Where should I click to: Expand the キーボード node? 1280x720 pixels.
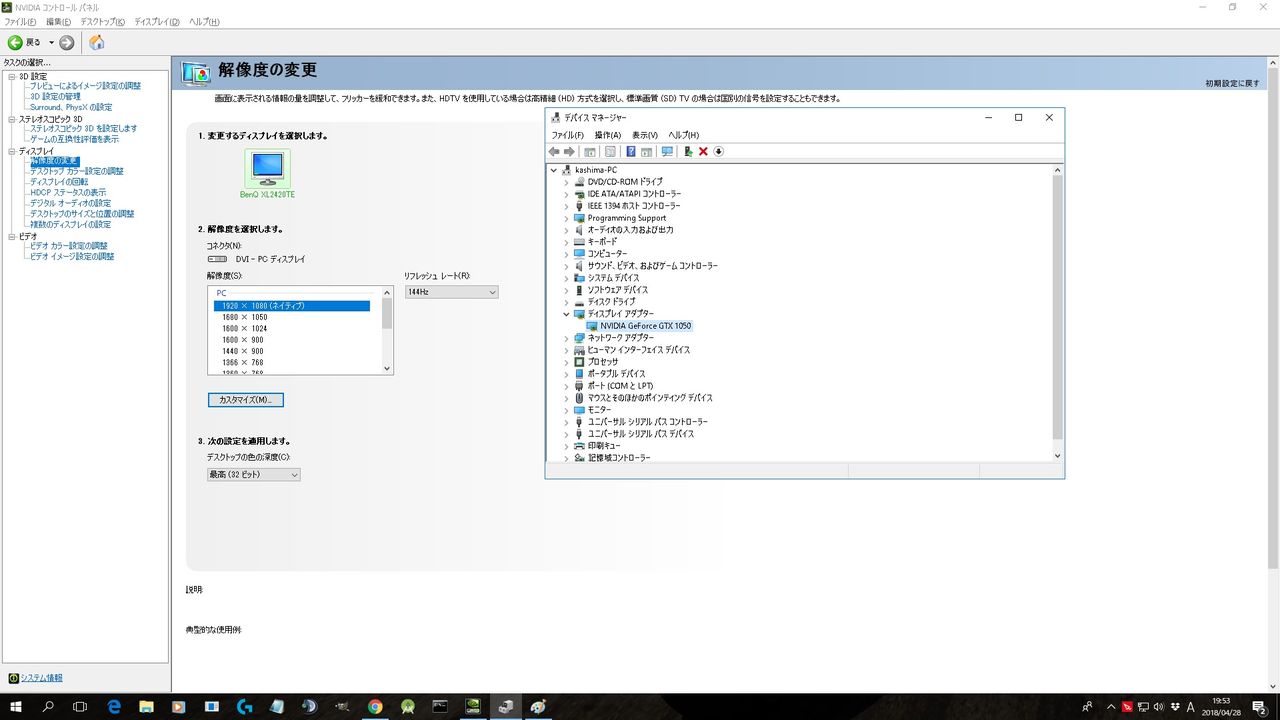tap(566, 242)
